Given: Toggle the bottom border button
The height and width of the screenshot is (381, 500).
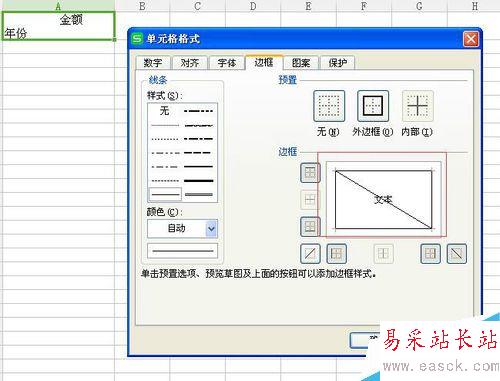Looking at the screenshot, I should click(x=310, y=227).
